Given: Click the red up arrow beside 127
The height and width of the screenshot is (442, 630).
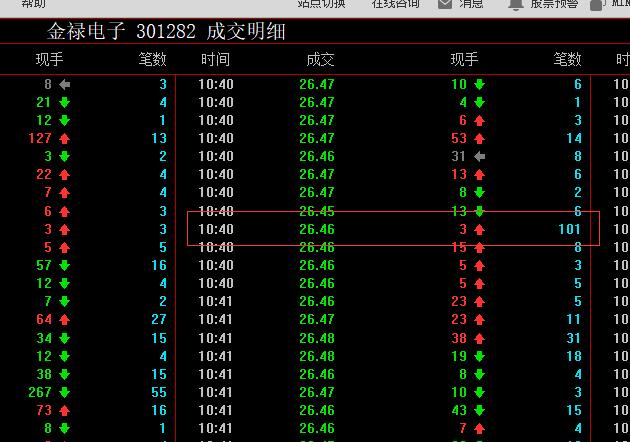Looking at the screenshot, I should 64,139.
